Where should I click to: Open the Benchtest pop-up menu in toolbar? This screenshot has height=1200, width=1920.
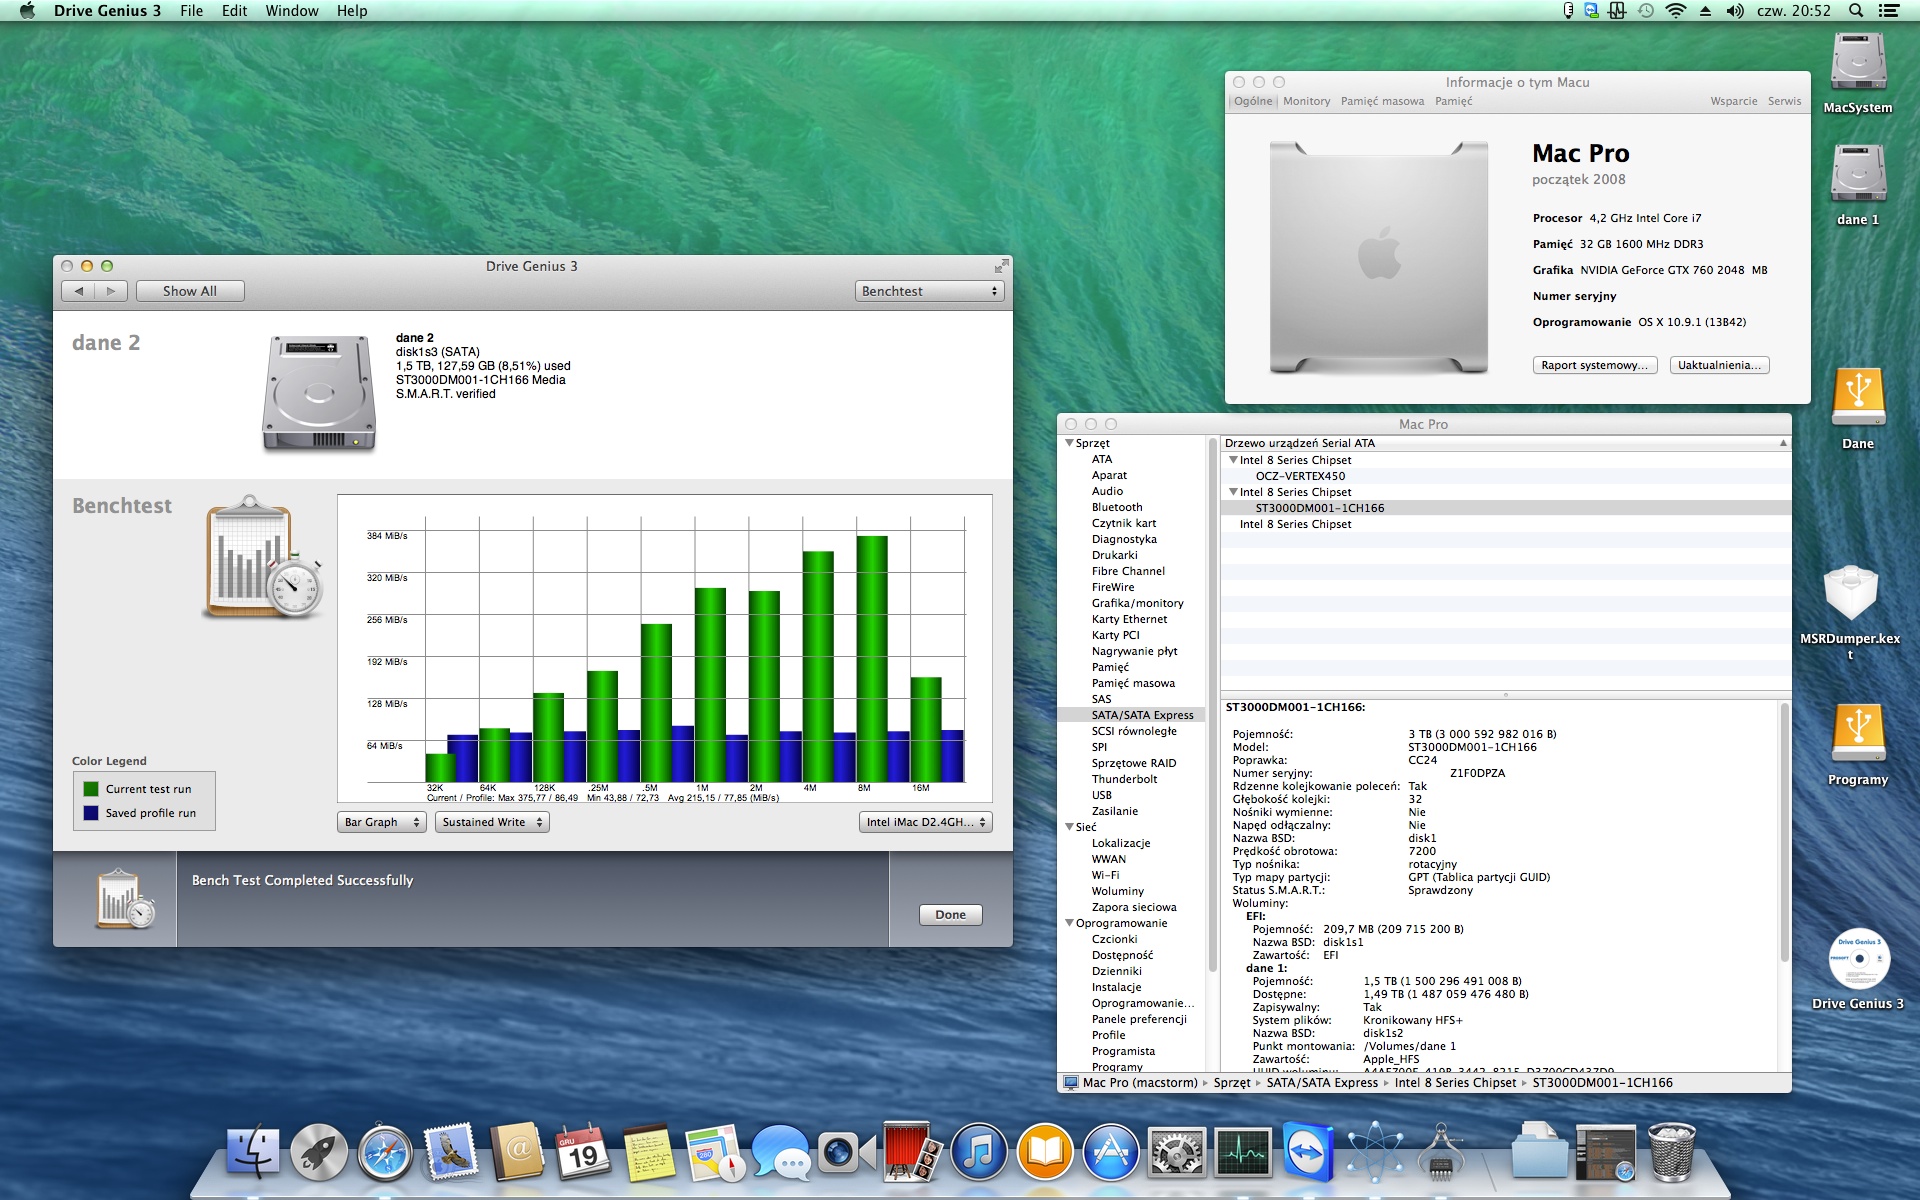coord(929,291)
